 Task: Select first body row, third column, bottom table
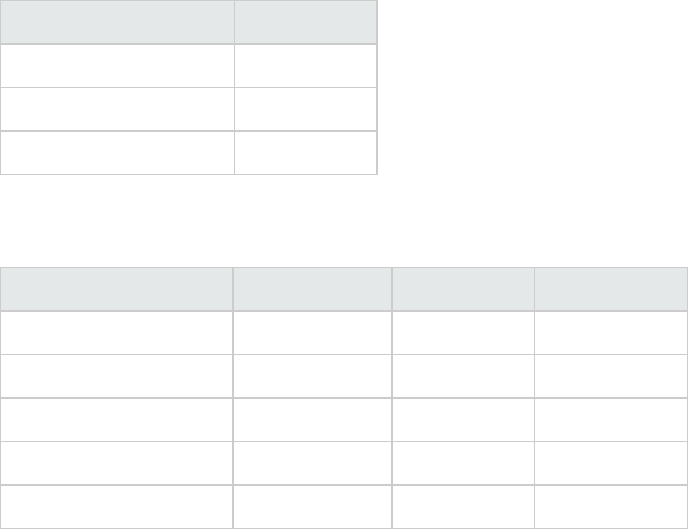[463, 333]
